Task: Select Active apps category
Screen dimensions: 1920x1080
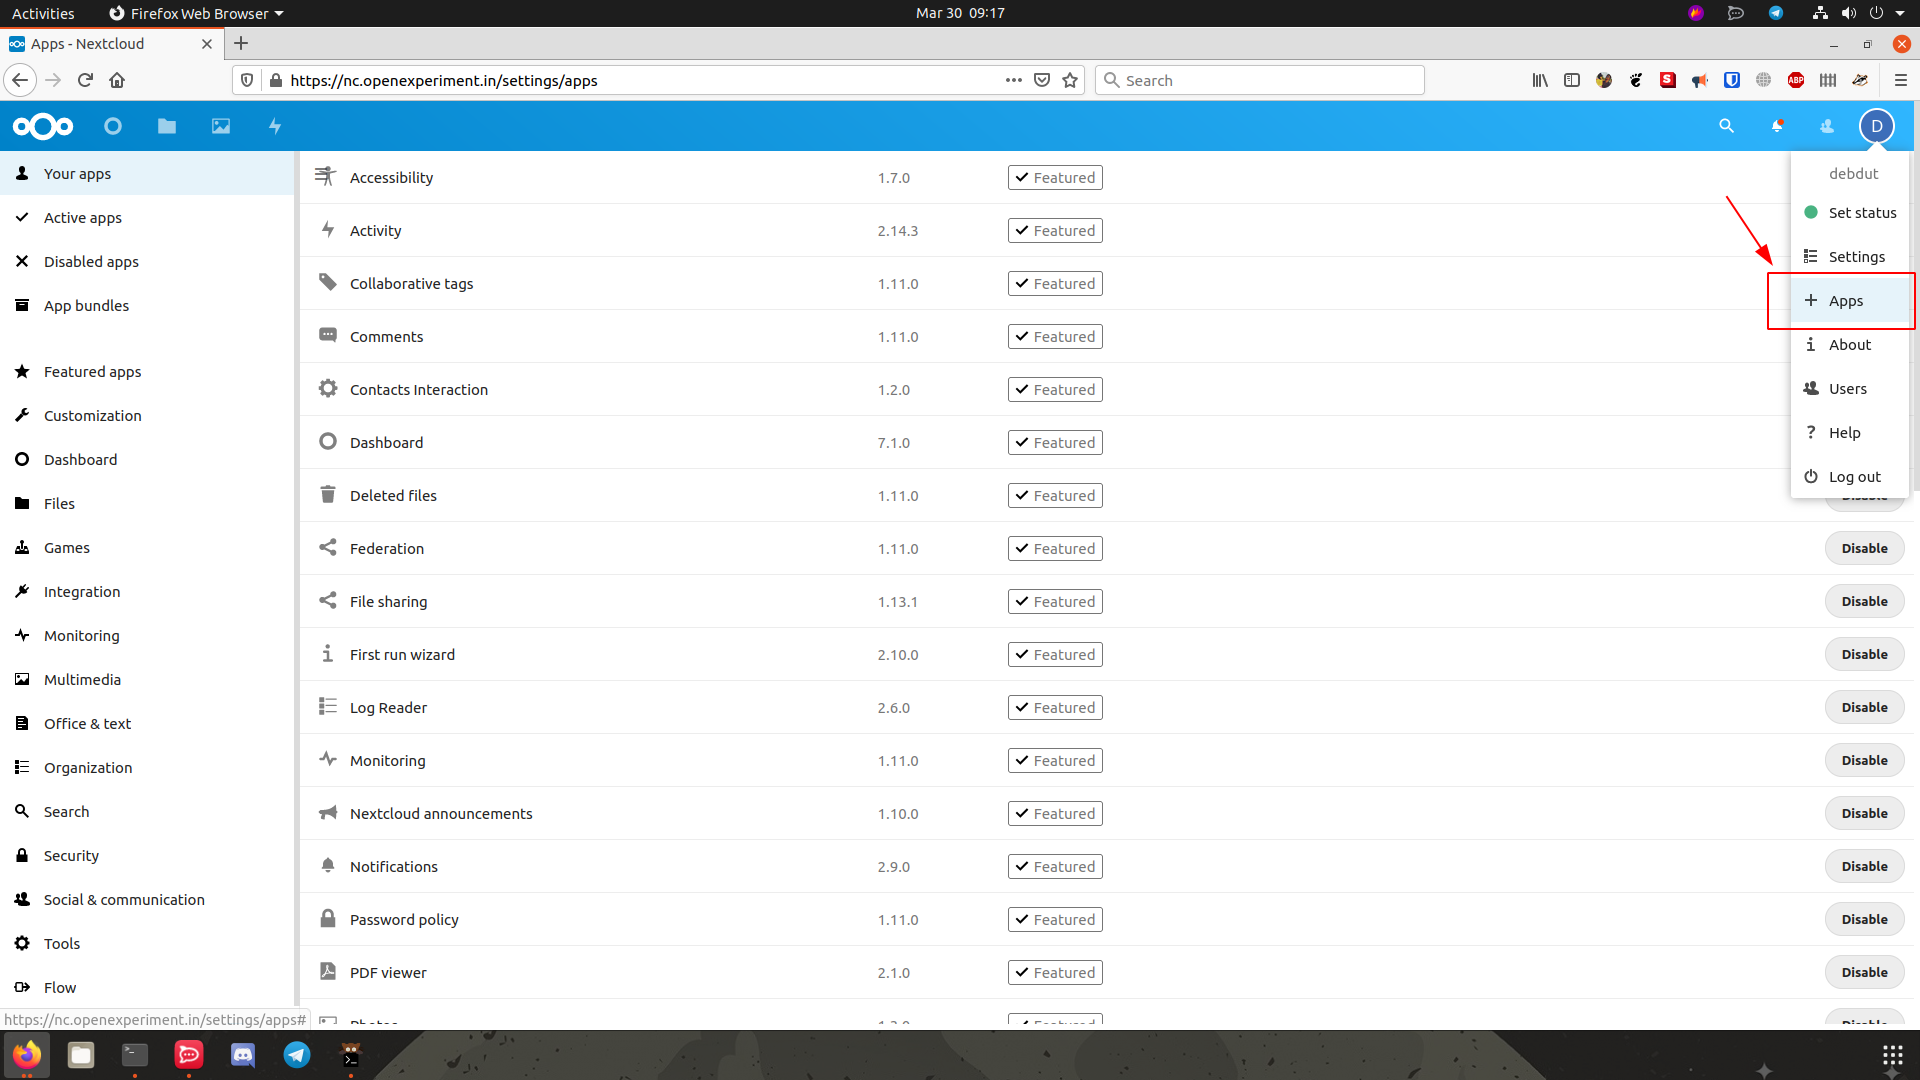Action: point(147,217)
